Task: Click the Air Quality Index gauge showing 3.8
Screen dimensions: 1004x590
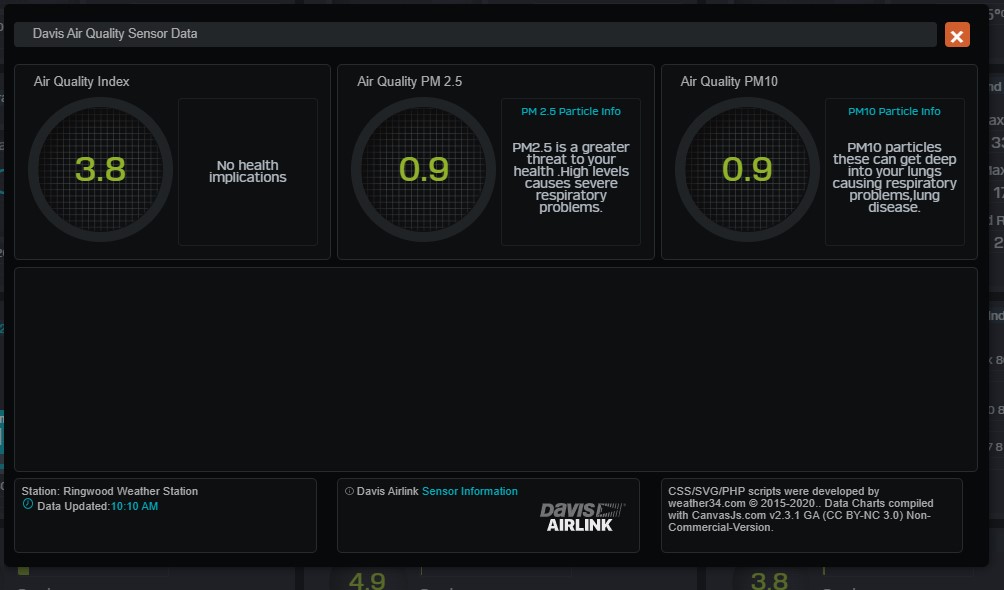Action: click(x=100, y=169)
